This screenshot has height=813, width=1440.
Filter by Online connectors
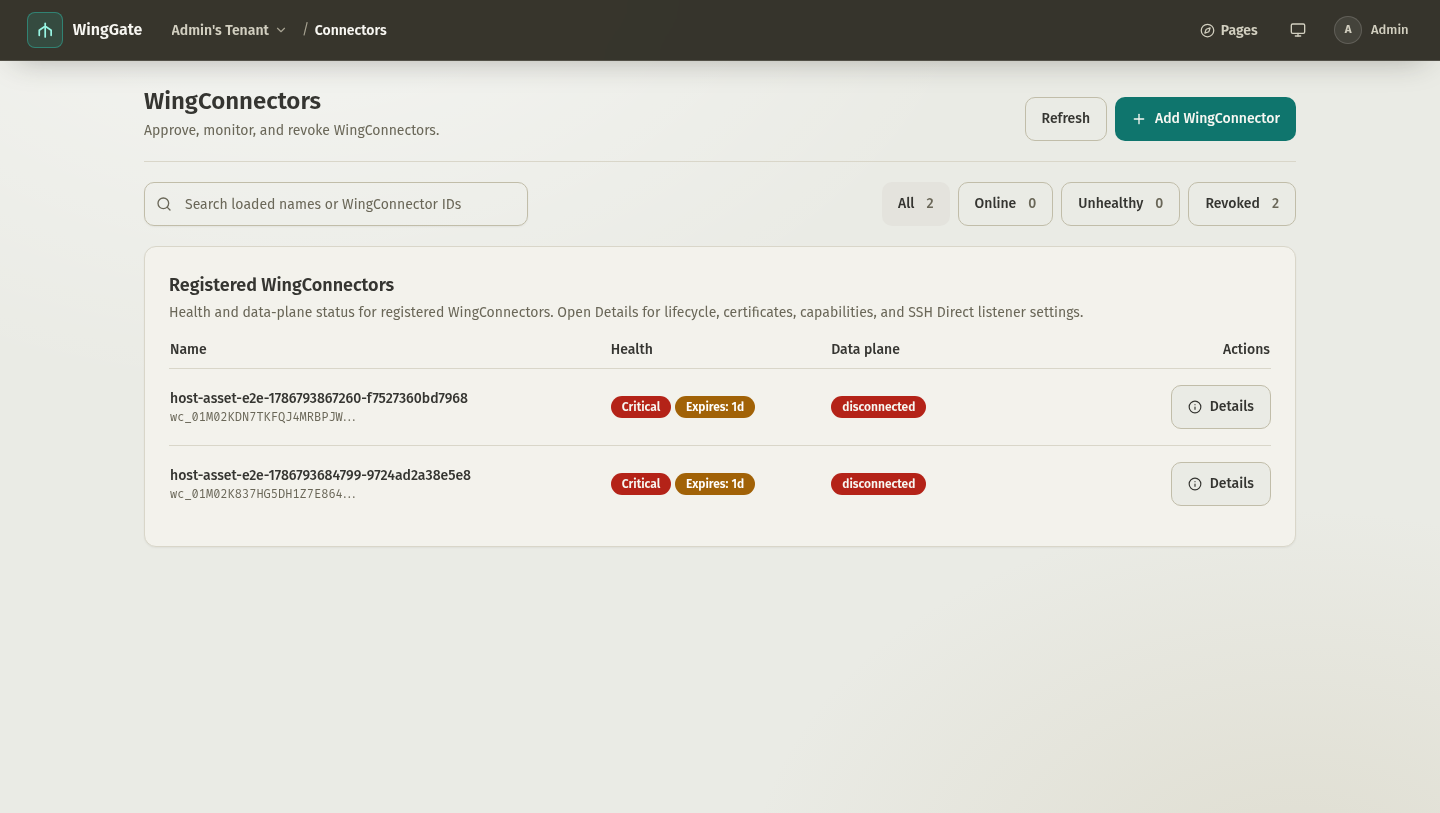(1005, 204)
